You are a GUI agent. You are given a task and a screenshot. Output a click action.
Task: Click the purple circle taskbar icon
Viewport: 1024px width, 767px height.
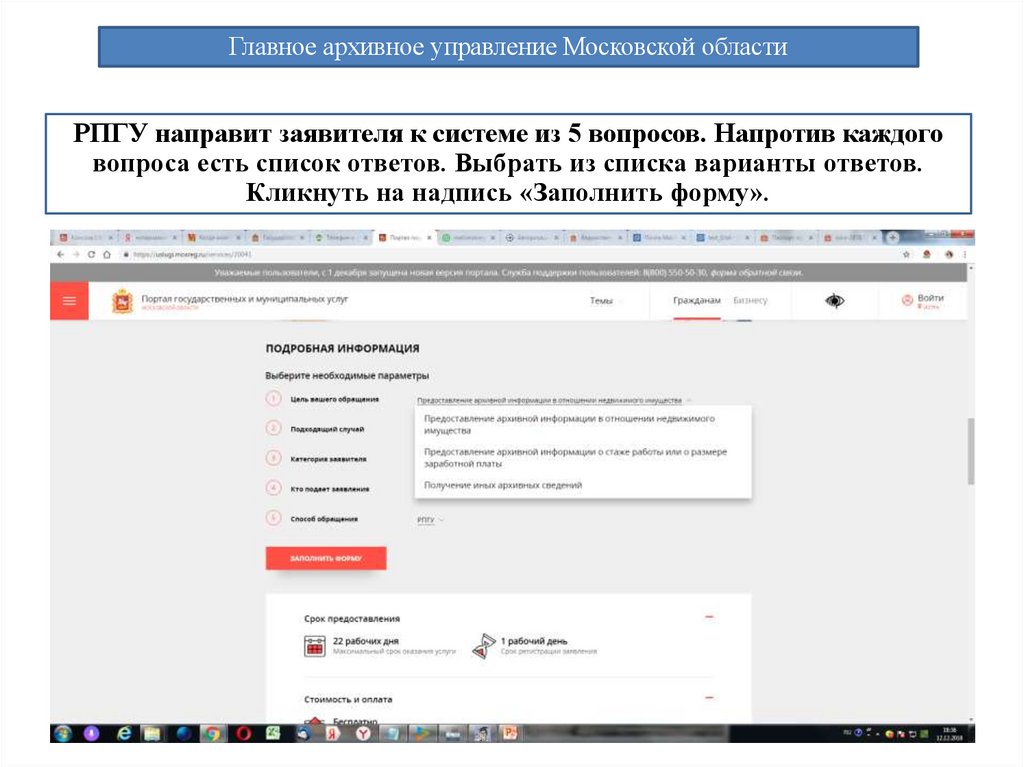pos(92,734)
